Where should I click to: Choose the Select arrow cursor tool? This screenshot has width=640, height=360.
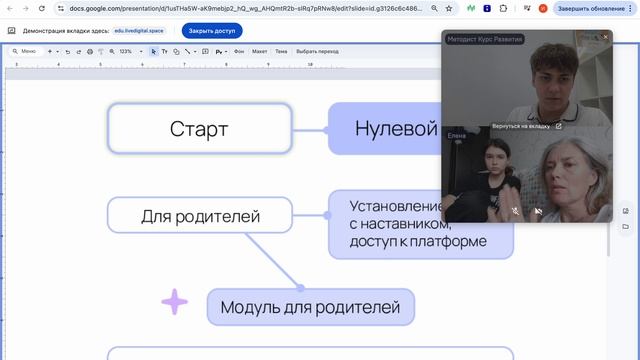tap(153, 51)
